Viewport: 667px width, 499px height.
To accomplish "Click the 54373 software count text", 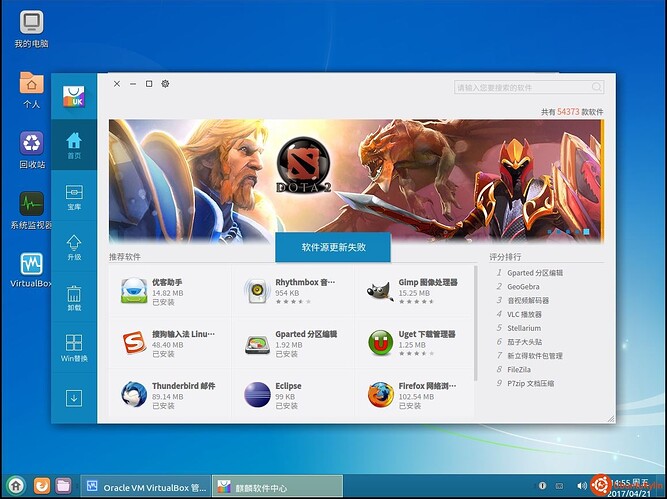I will [x=568, y=111].
